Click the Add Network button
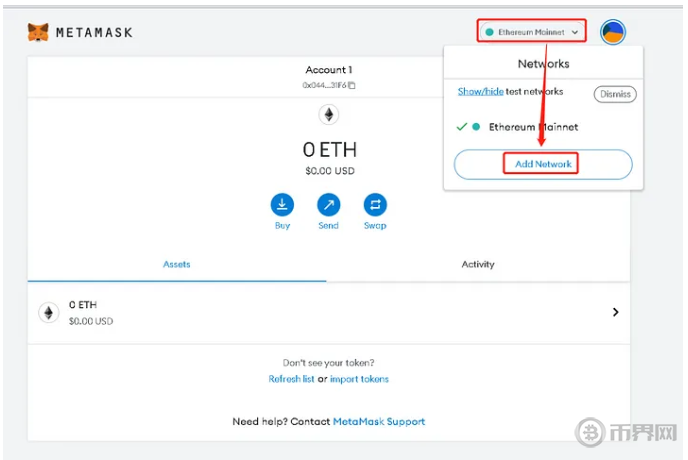Image resolution: width=688 pixels, height=460 pixels. [x=543, y=164]
